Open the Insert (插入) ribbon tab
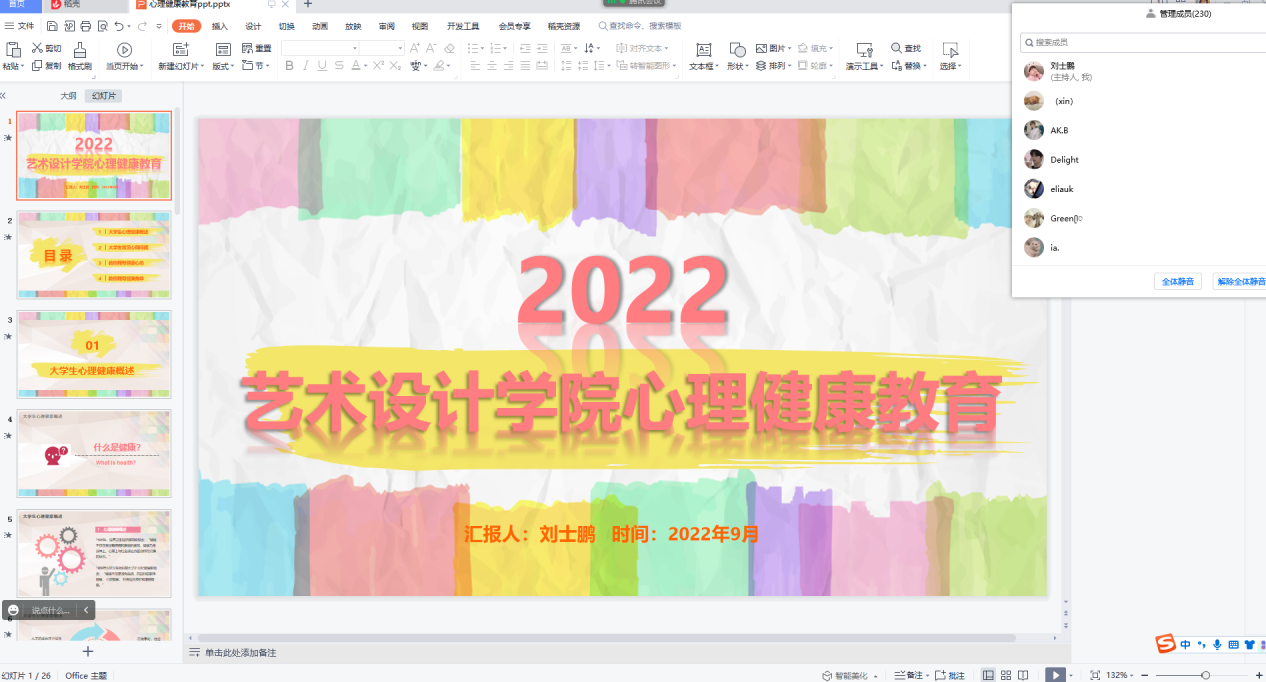This screenshot has height=682, width=1266. coord(219,26)
